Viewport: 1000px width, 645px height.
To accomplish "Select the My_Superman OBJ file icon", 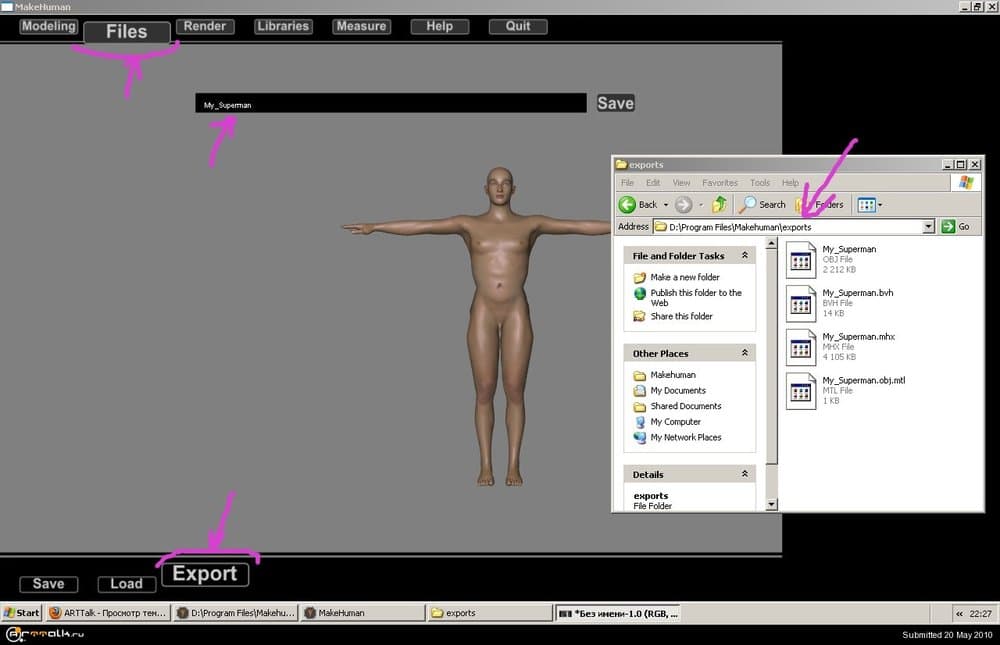I will (x=800, y=260).
